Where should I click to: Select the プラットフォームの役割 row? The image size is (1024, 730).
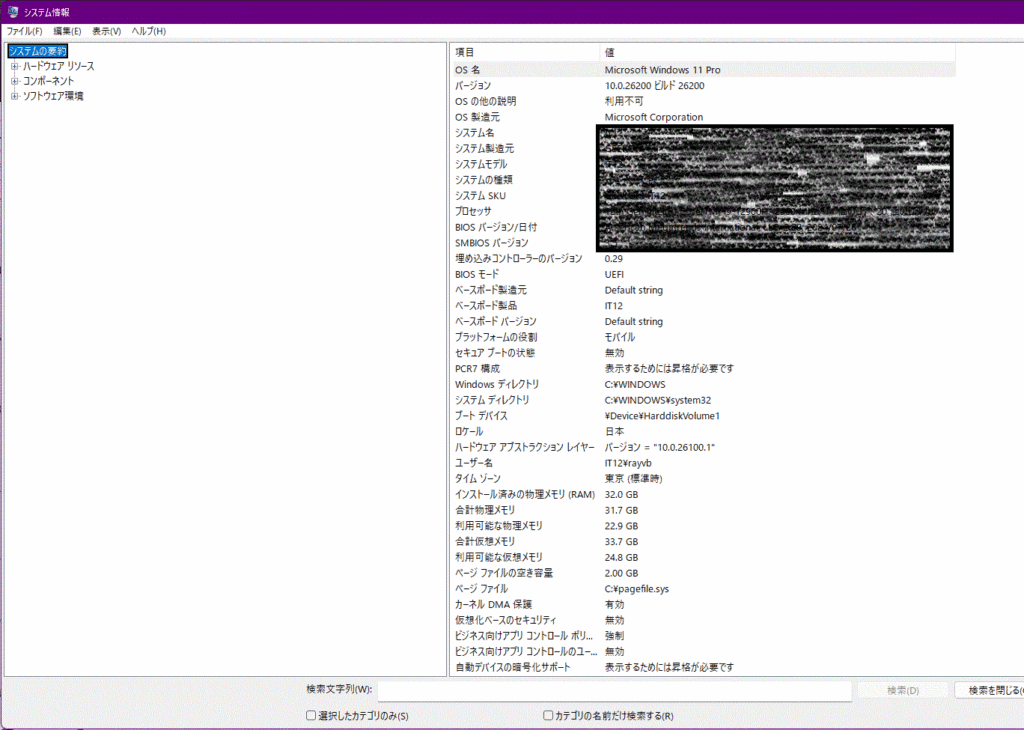pos(703,337)
